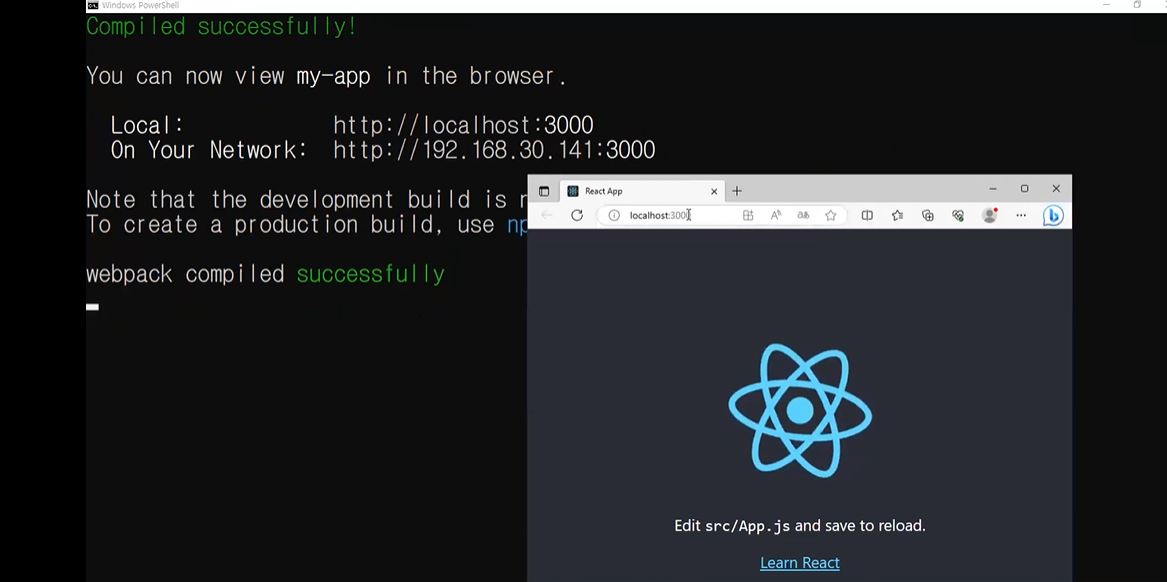Click the http://192.168.30.141:3000 network URL
Viewport: 1167px width, 582px height.
click(x=494, y=150)
